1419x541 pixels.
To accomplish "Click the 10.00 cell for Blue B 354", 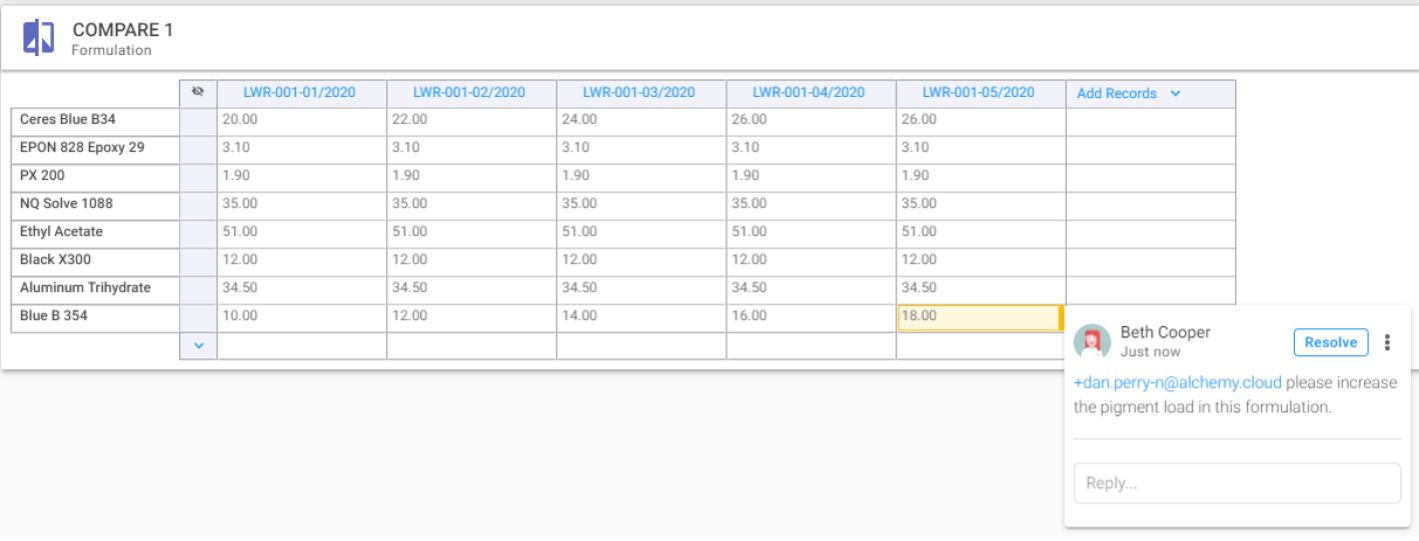I will [302, 316].
